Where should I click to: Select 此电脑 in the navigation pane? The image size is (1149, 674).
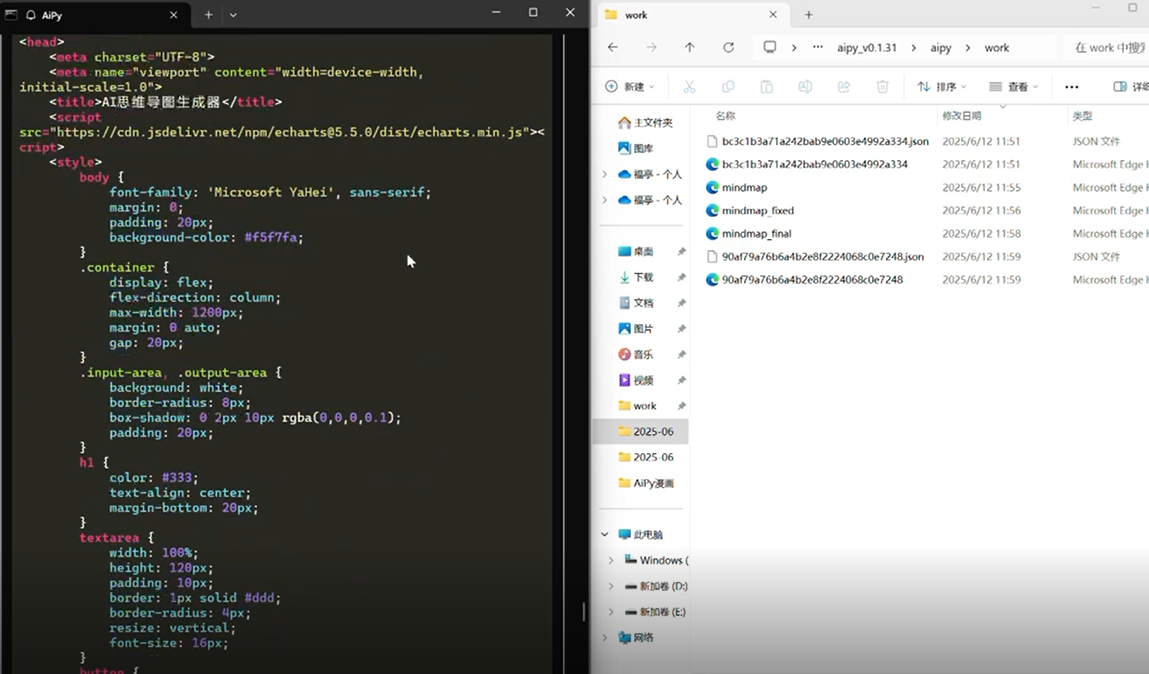tap(640, 535)
